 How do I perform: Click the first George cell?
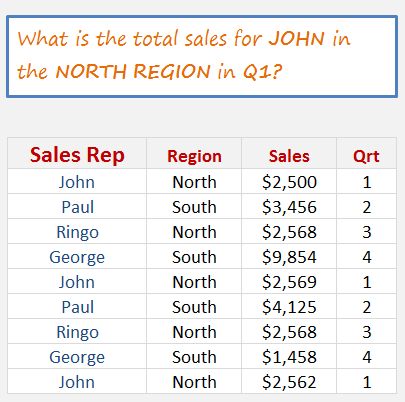point(77,256)
